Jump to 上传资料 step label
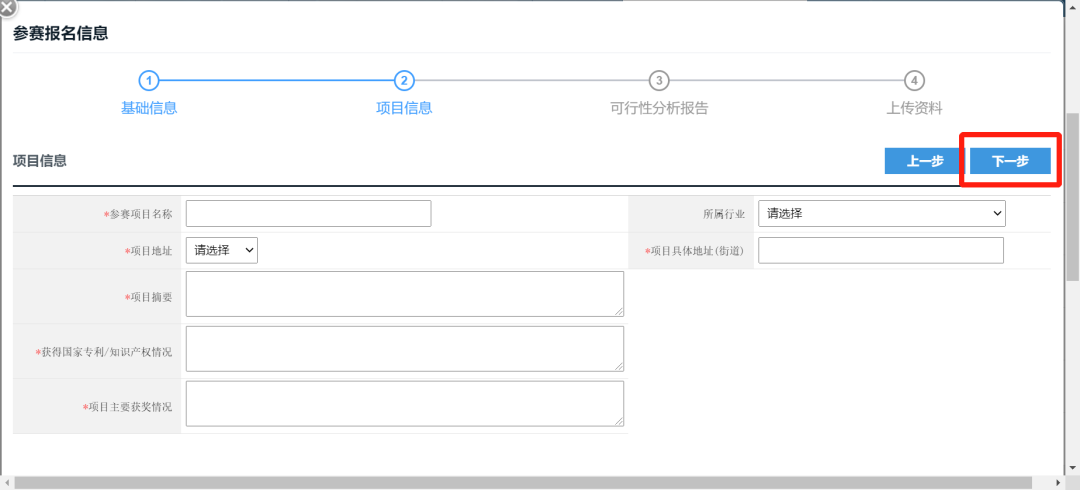The height and width of the screenshot is (490, 1080). tap(914, 108)
